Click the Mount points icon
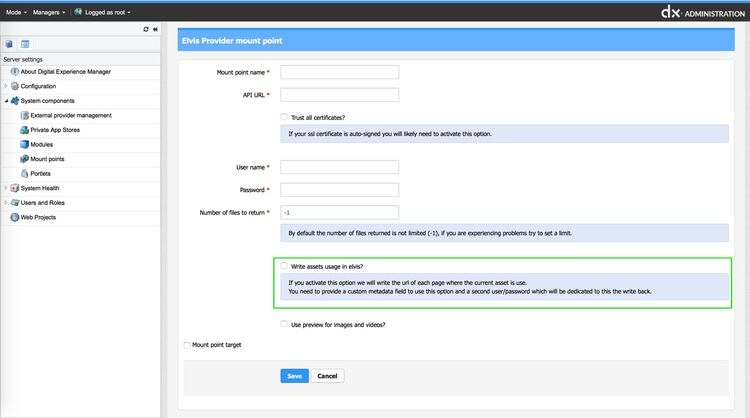 (24, 159)
